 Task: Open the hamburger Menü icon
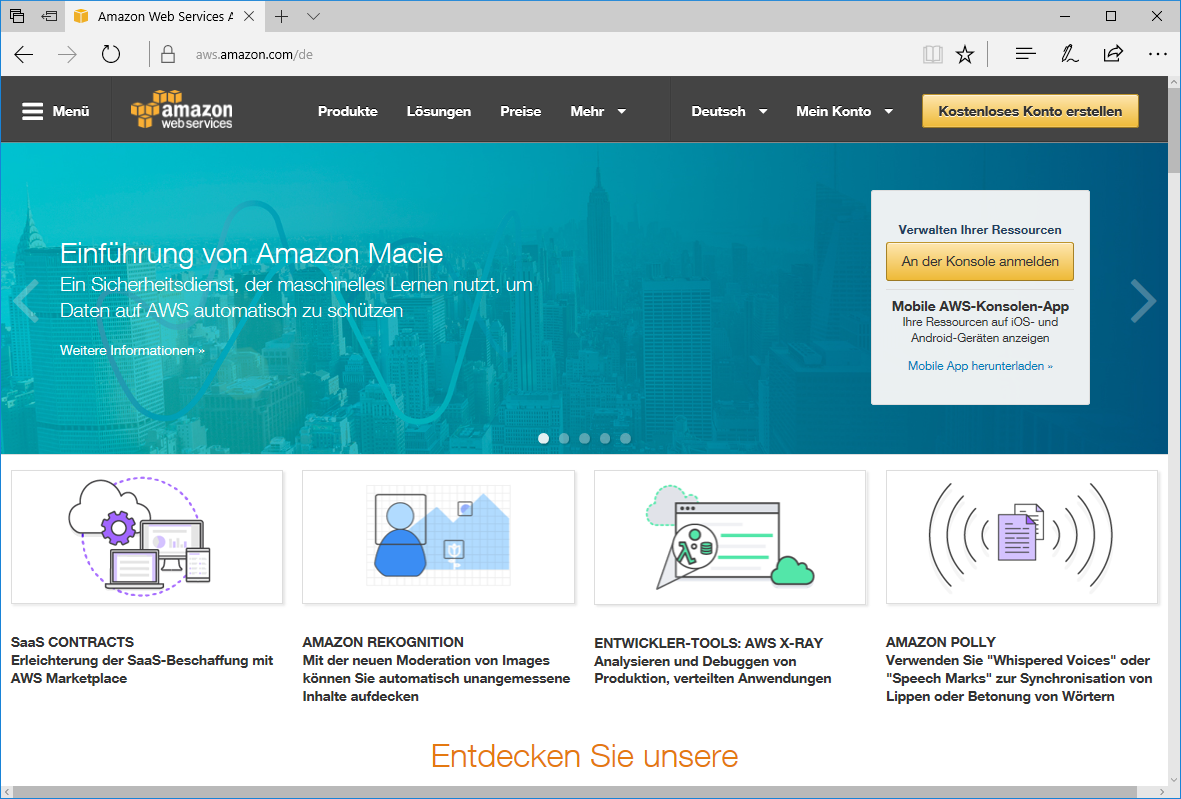[33, 111]
